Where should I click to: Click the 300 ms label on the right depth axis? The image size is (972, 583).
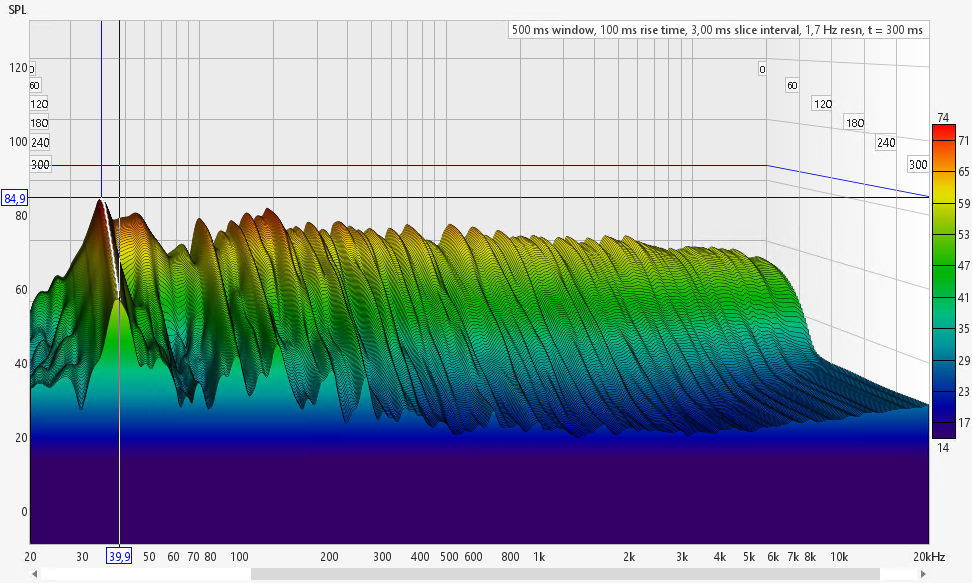pos(918,164)
